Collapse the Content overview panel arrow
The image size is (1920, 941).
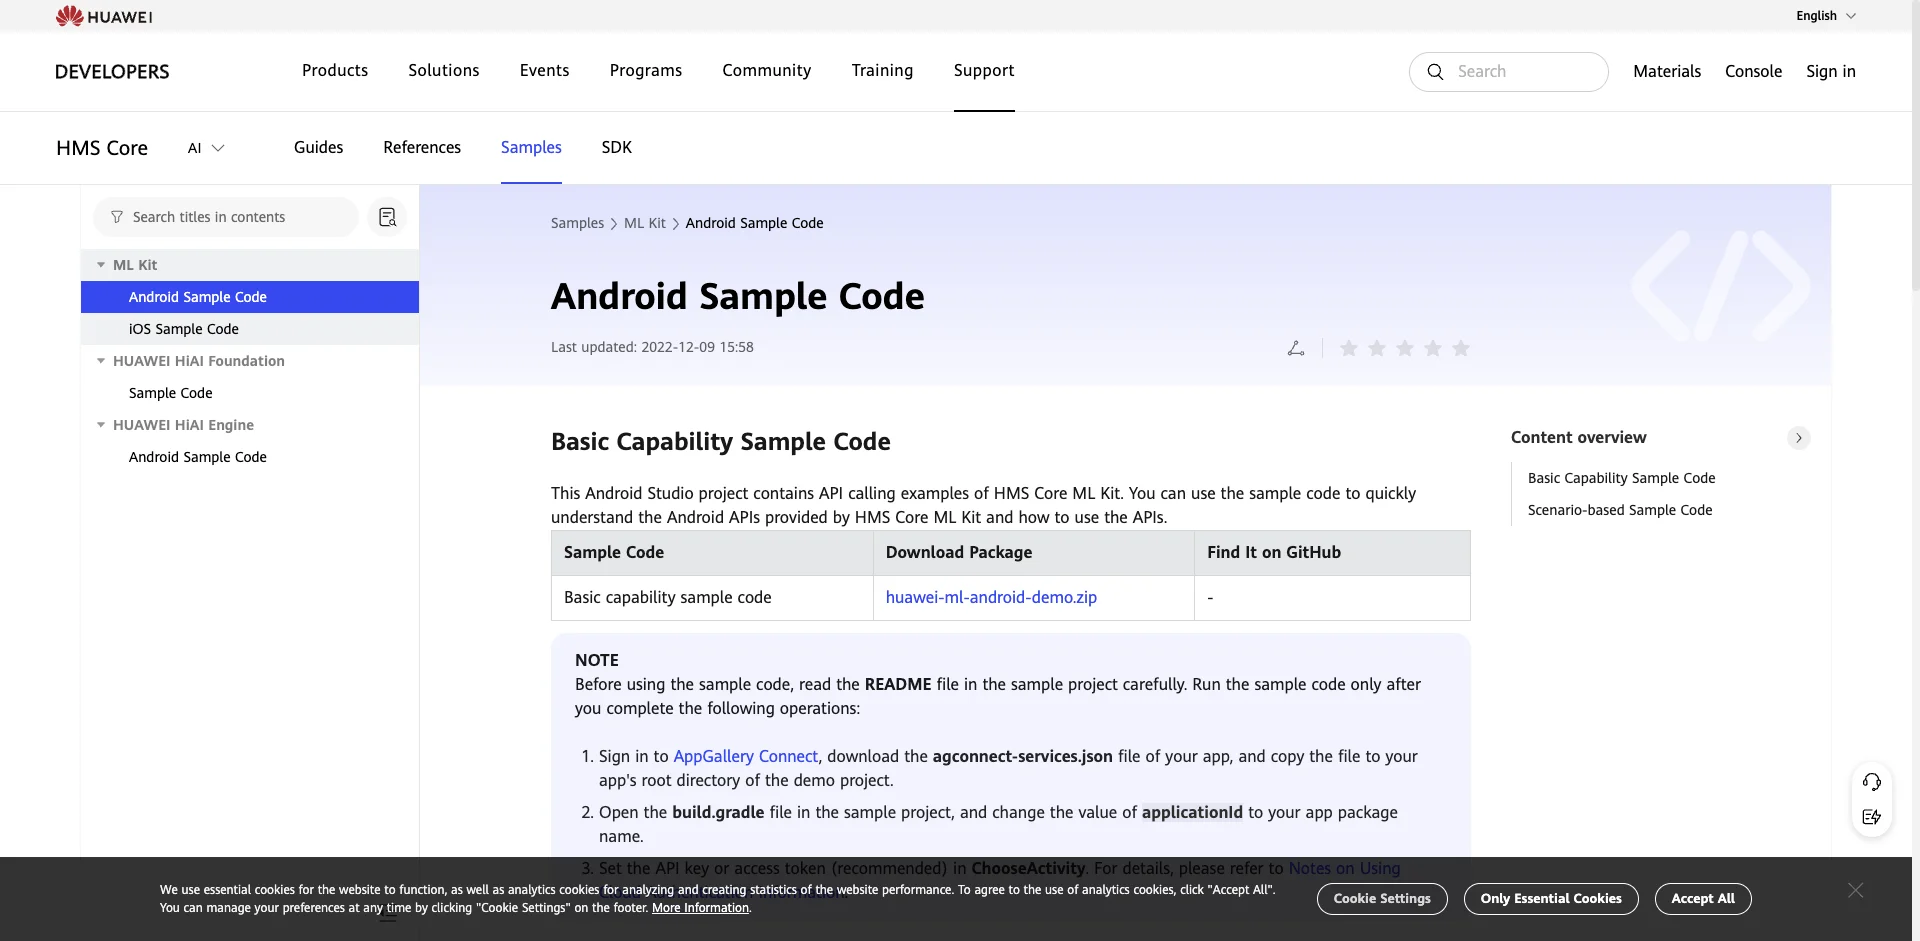[x=1799, y=438]
